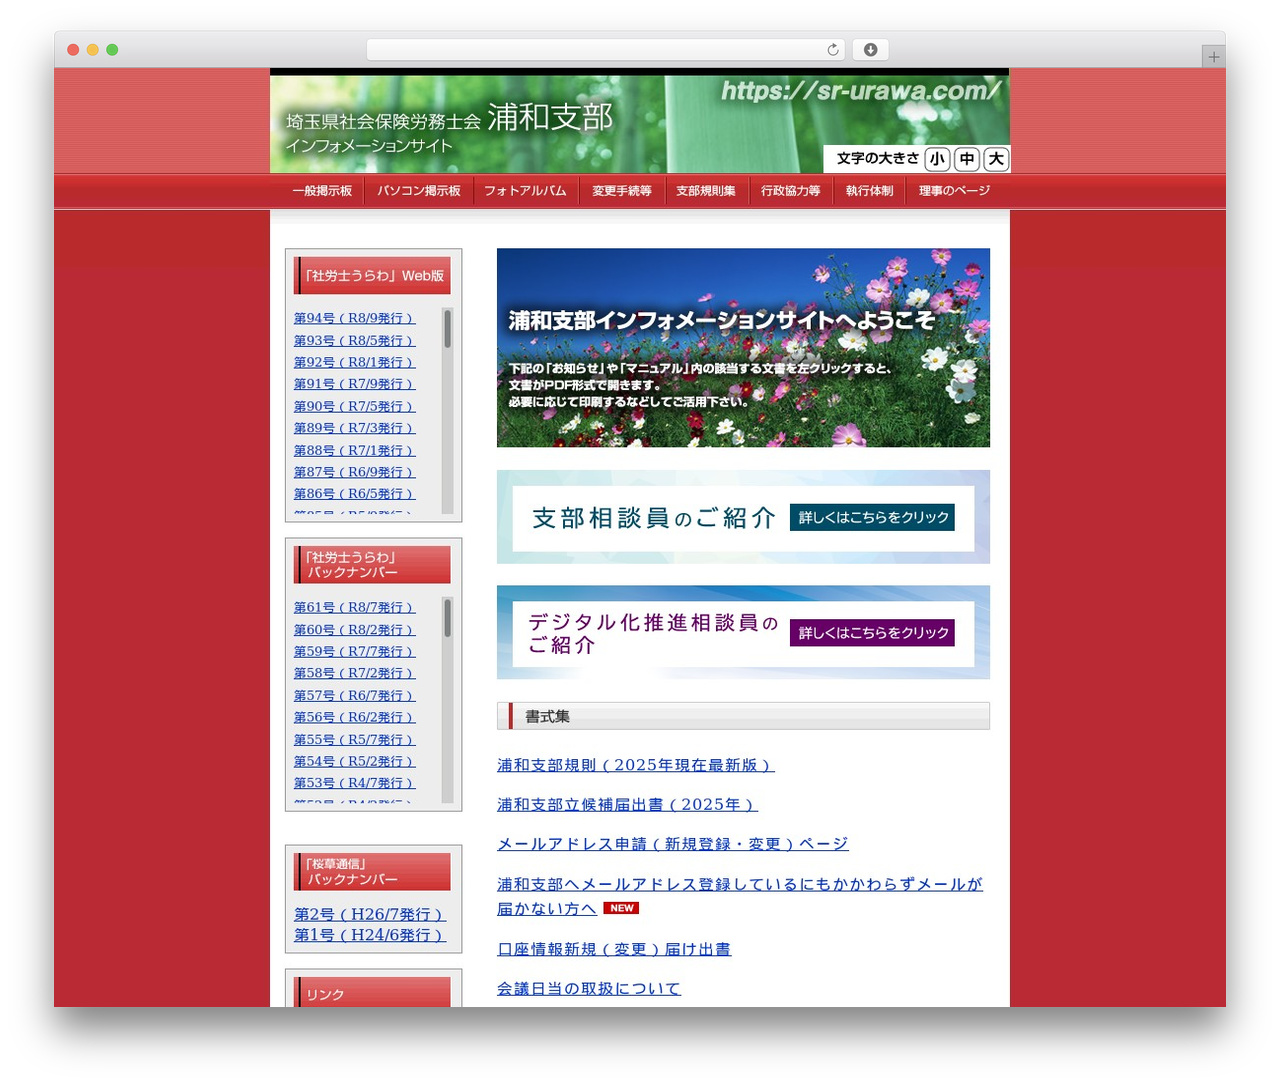The height and width of the screenshot is (1084, 1280).
Task: Click the browser reload icon
Action: pyautogui.click(x=833, y=50)
